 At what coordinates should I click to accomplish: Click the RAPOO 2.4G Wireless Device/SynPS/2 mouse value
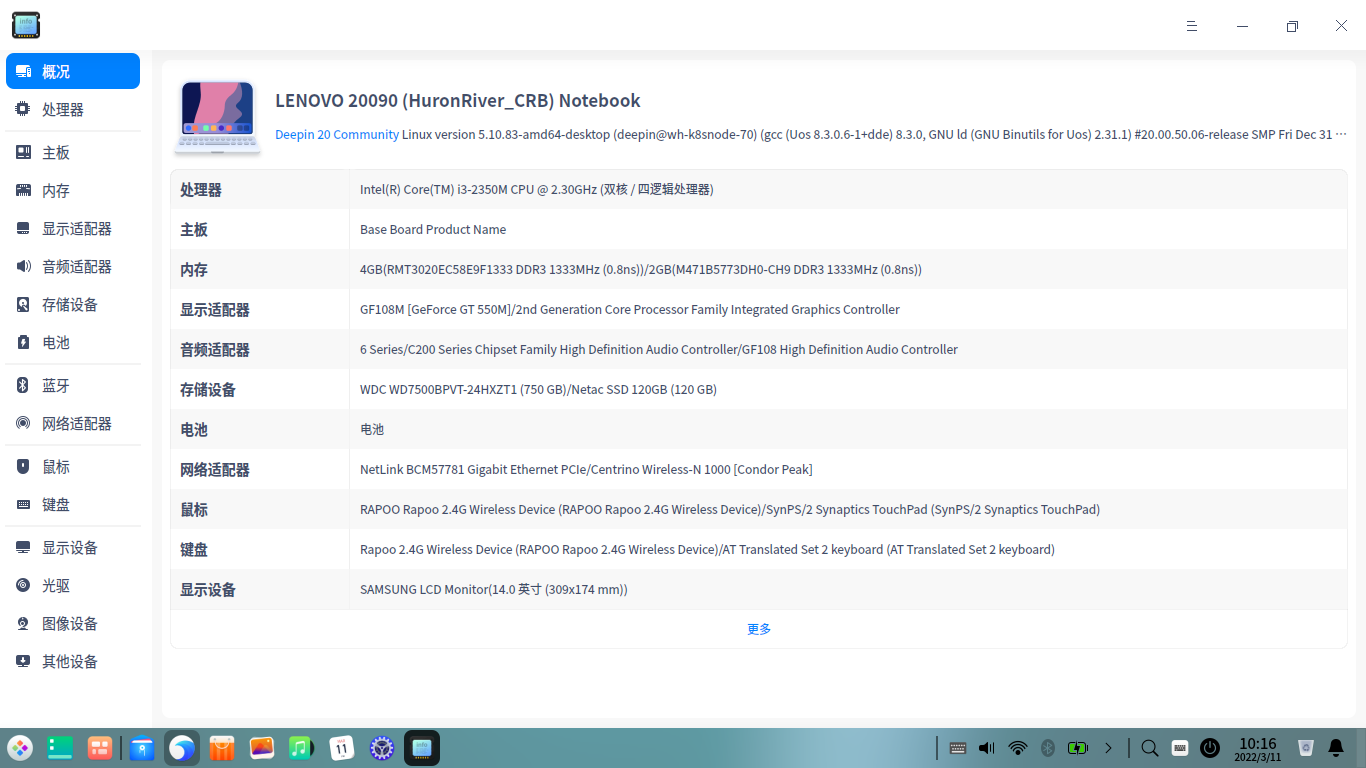(730, 509)
